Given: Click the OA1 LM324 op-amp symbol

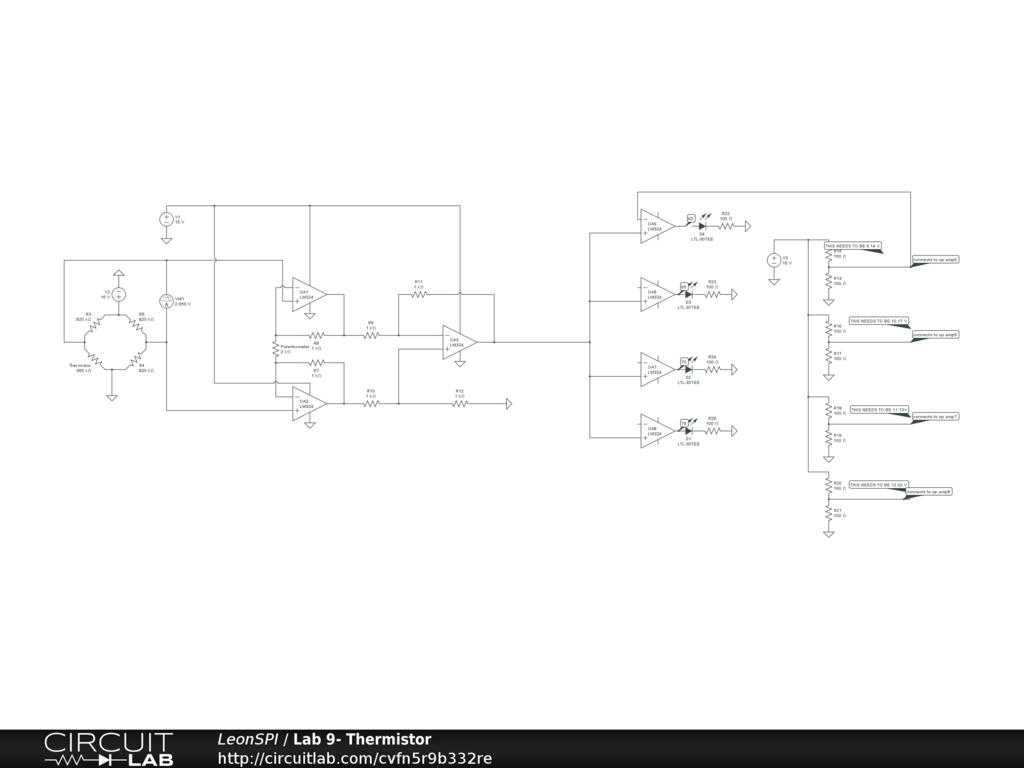Looking at the screenshot, I should [x=307, y=294].
